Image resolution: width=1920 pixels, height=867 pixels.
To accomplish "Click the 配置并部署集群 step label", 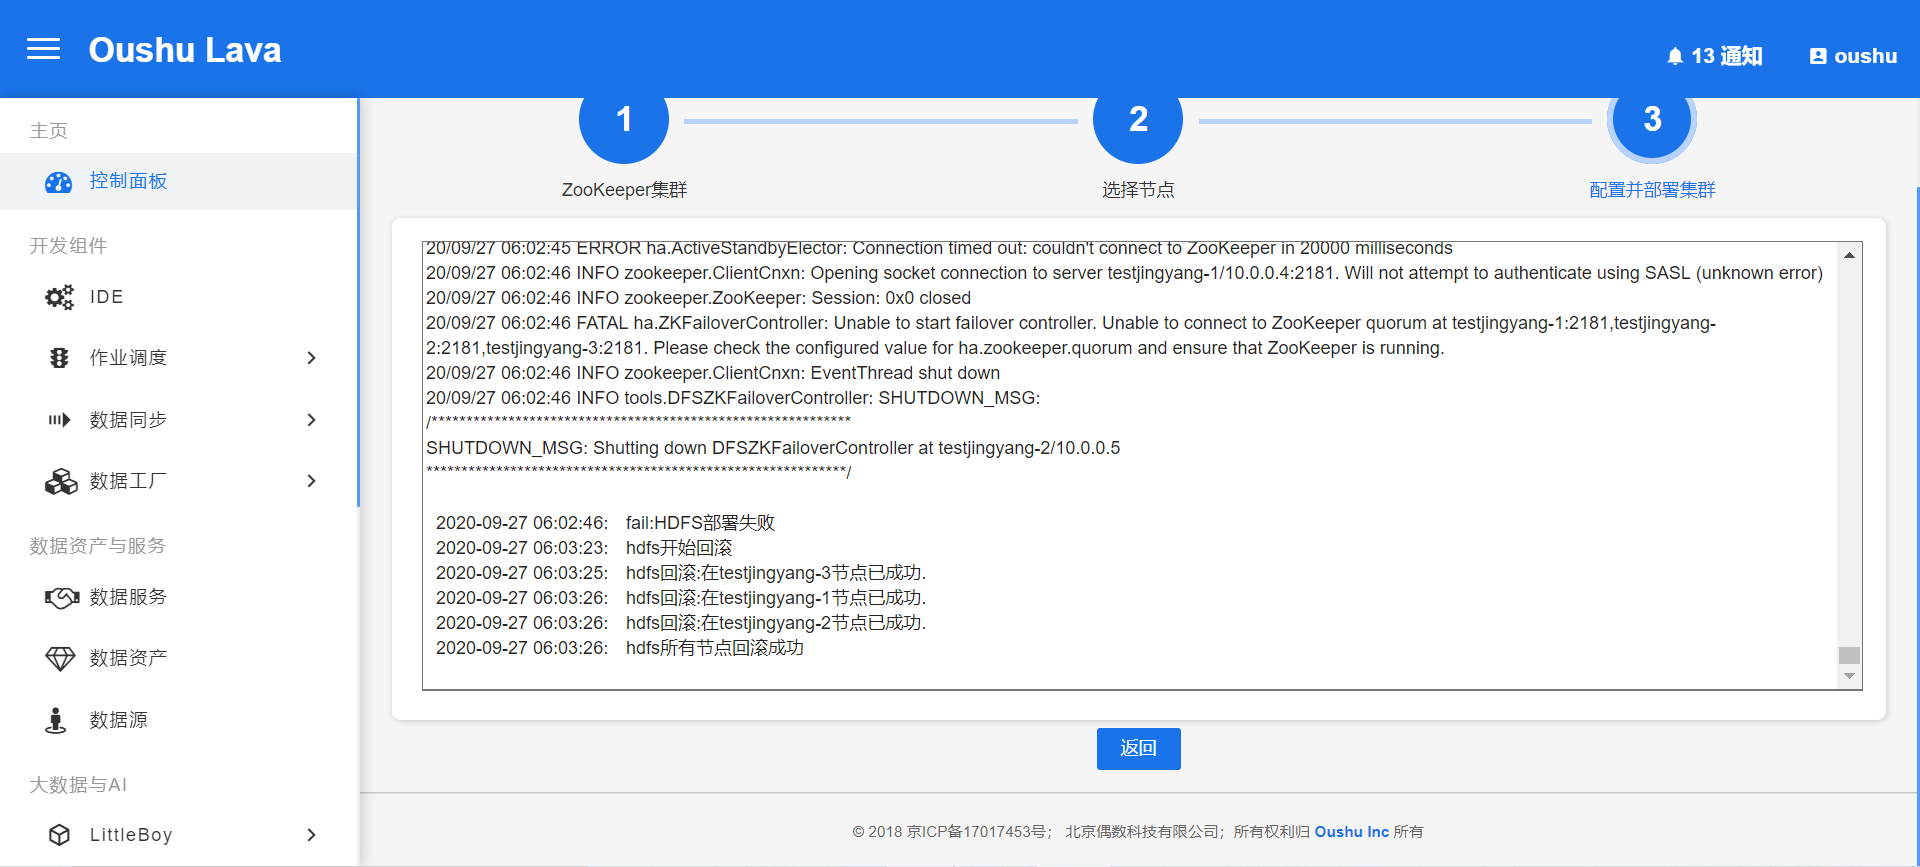I will tap(1652, 190).
